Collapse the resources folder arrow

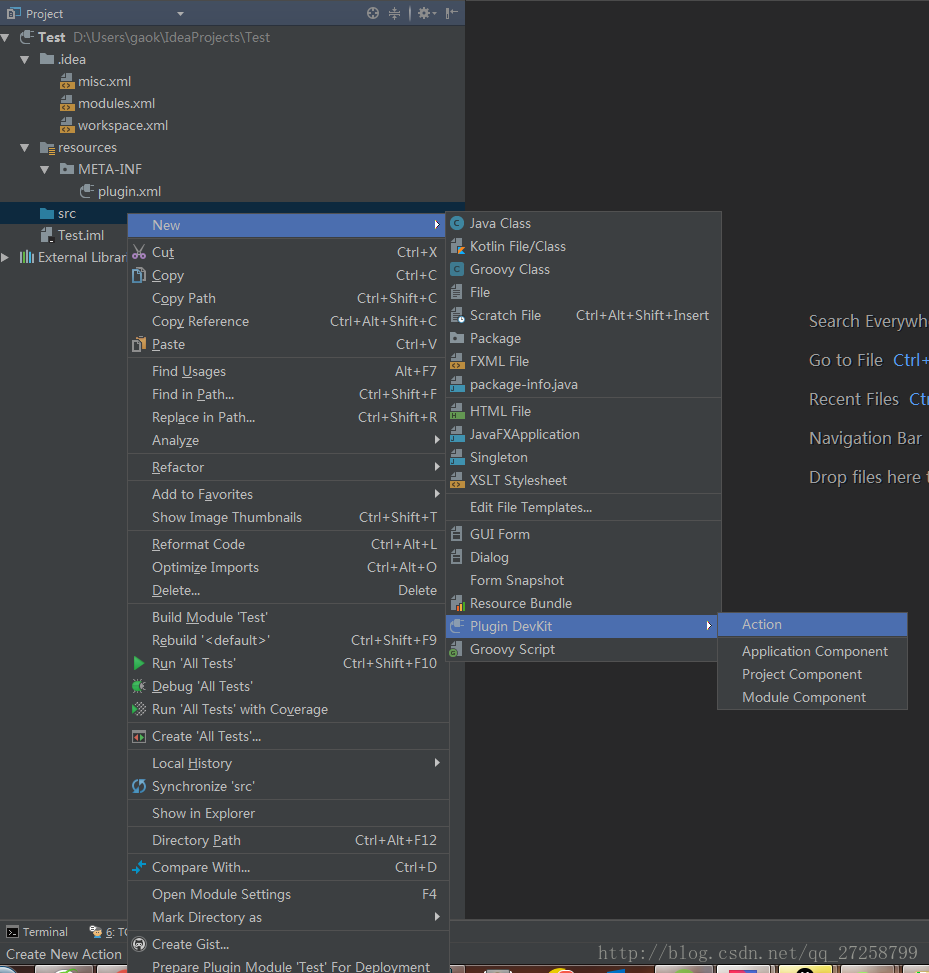pyautogui.click(x=25, y=148)
